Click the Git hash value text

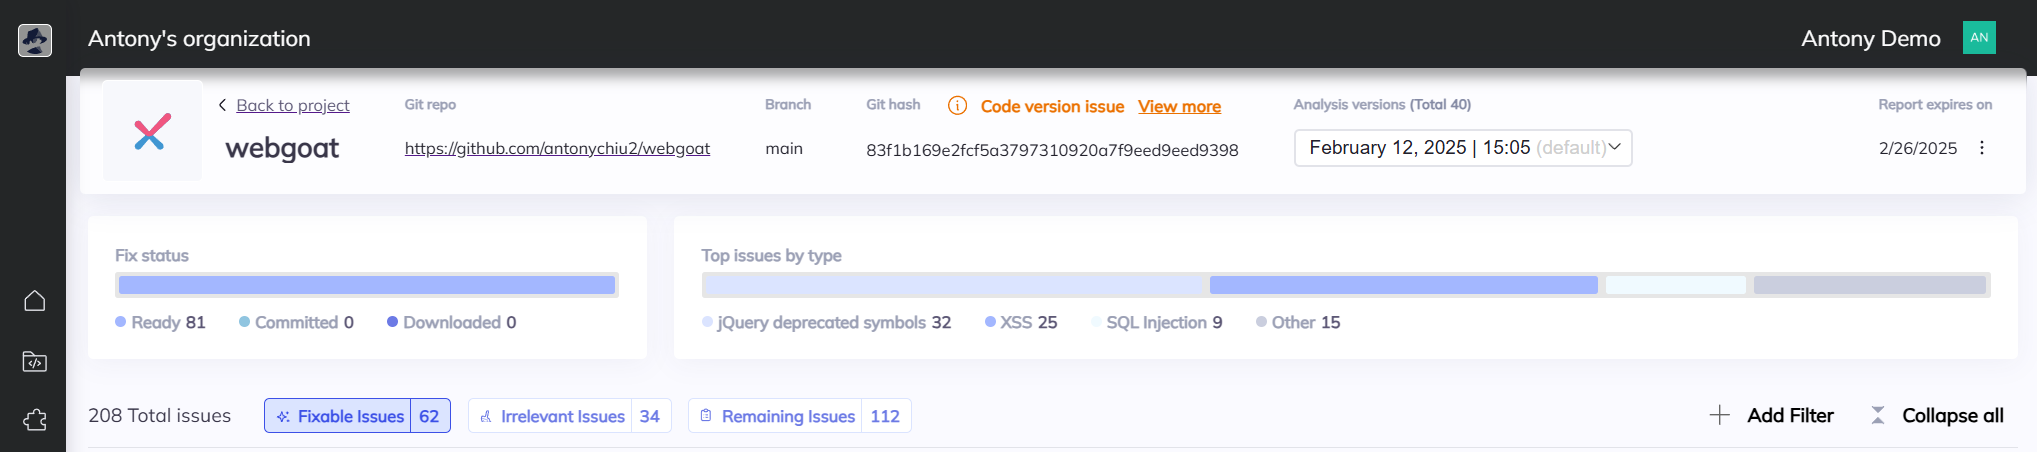pyautogui.click(x=1051, y=150)
